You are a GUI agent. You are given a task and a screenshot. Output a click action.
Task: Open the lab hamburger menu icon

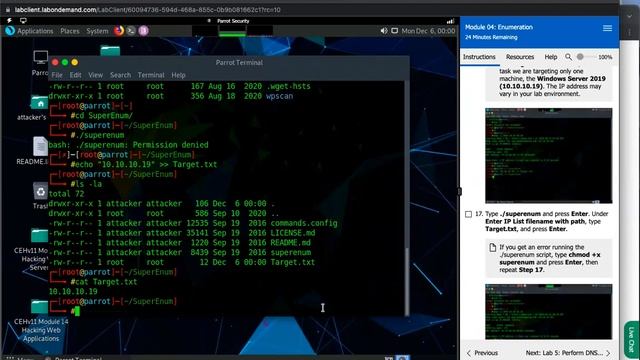pyautogui.click(x=607, y=28)
